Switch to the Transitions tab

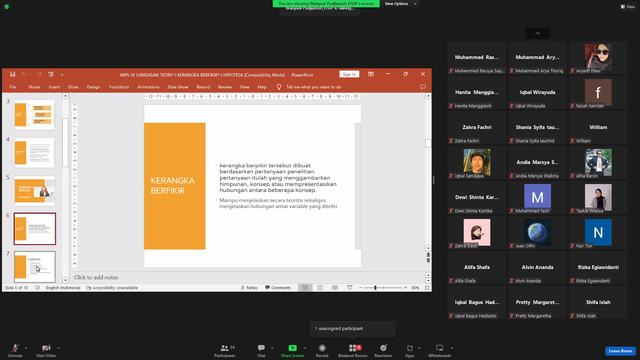pos(119,87)
